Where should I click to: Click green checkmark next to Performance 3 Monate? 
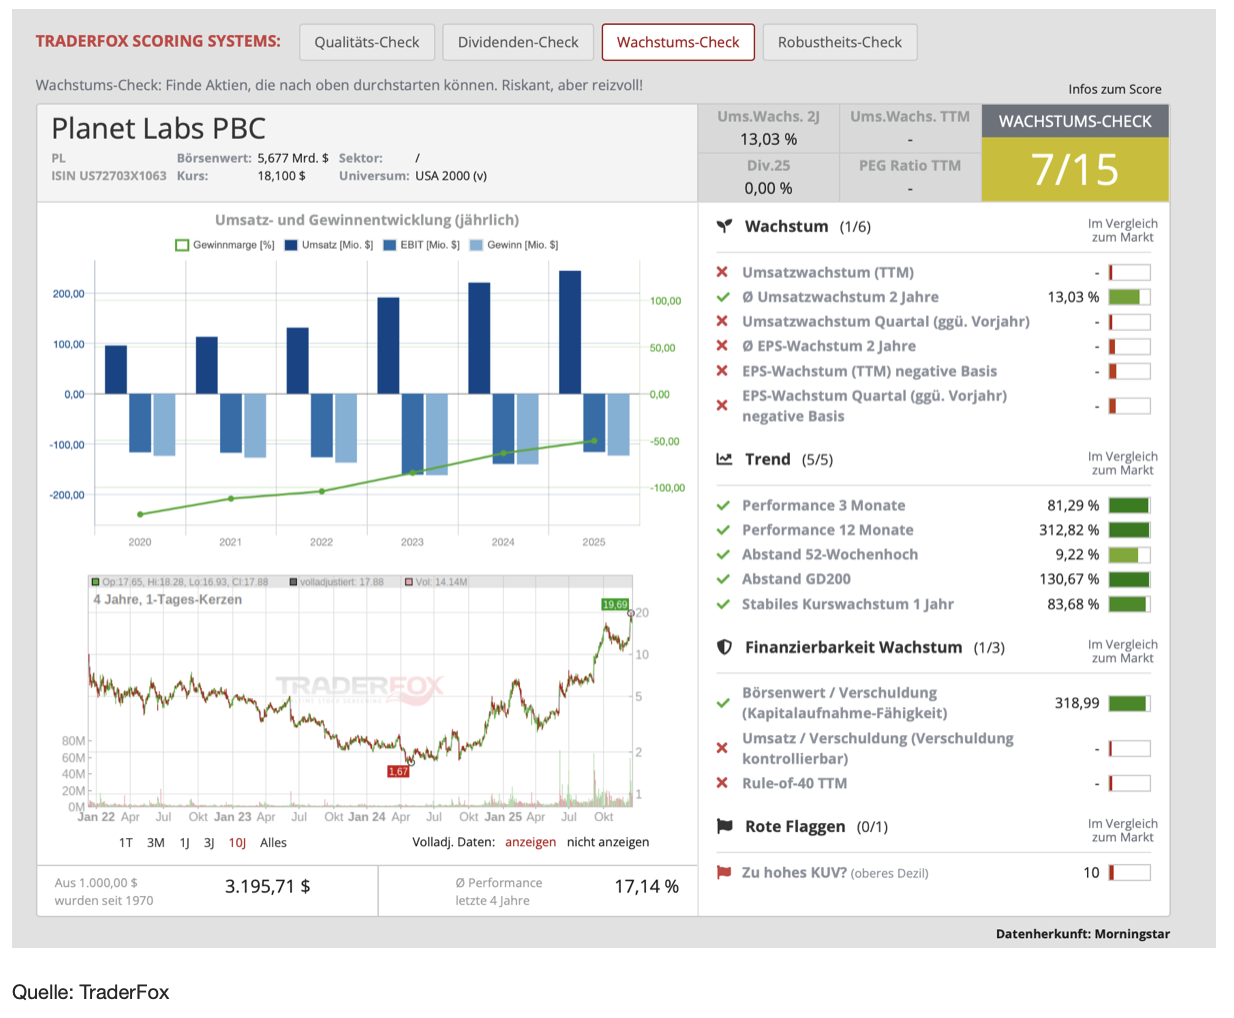click(x=723, y=506)
